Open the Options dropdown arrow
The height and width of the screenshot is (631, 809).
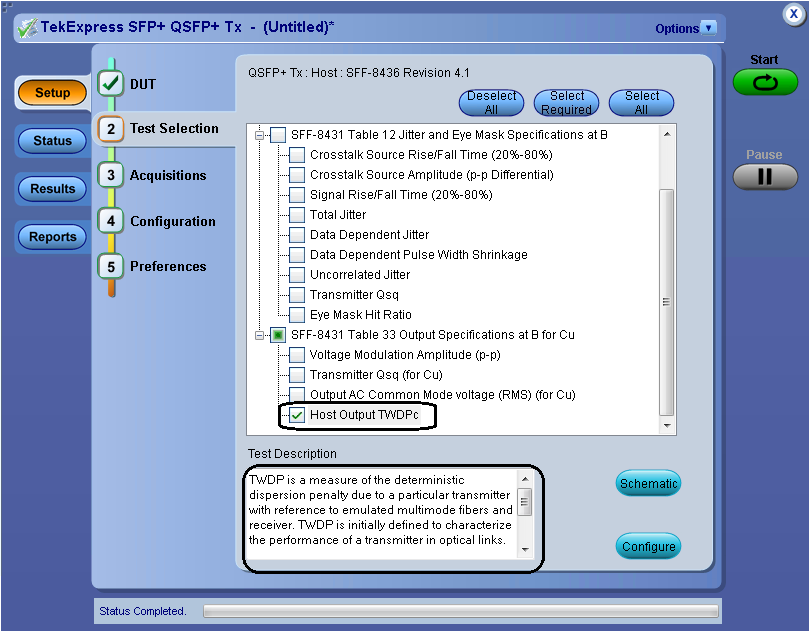[709, 28]
